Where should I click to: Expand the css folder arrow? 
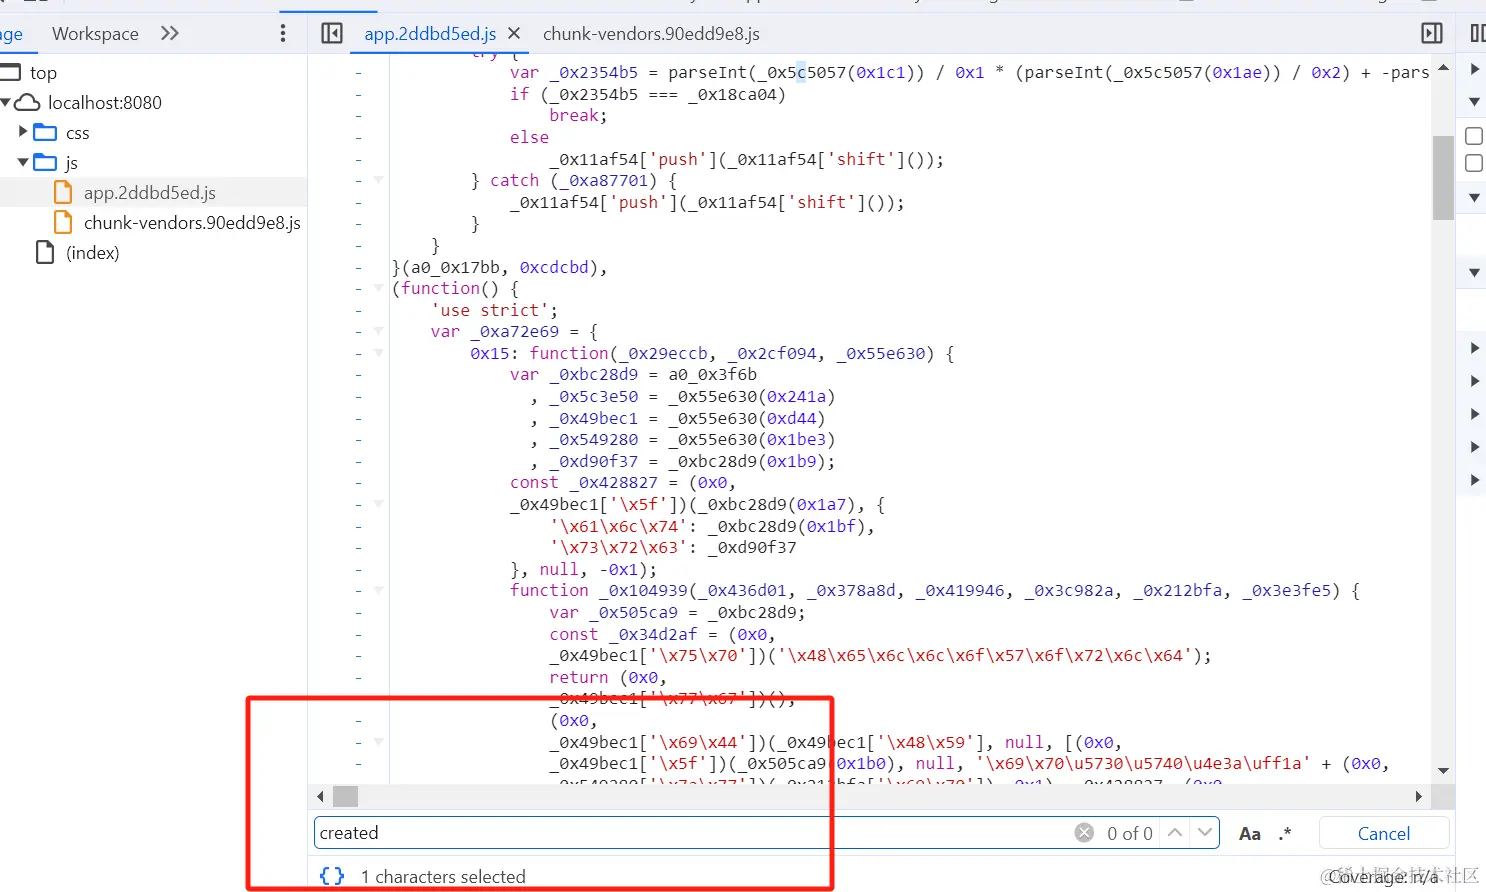(23, 132)
